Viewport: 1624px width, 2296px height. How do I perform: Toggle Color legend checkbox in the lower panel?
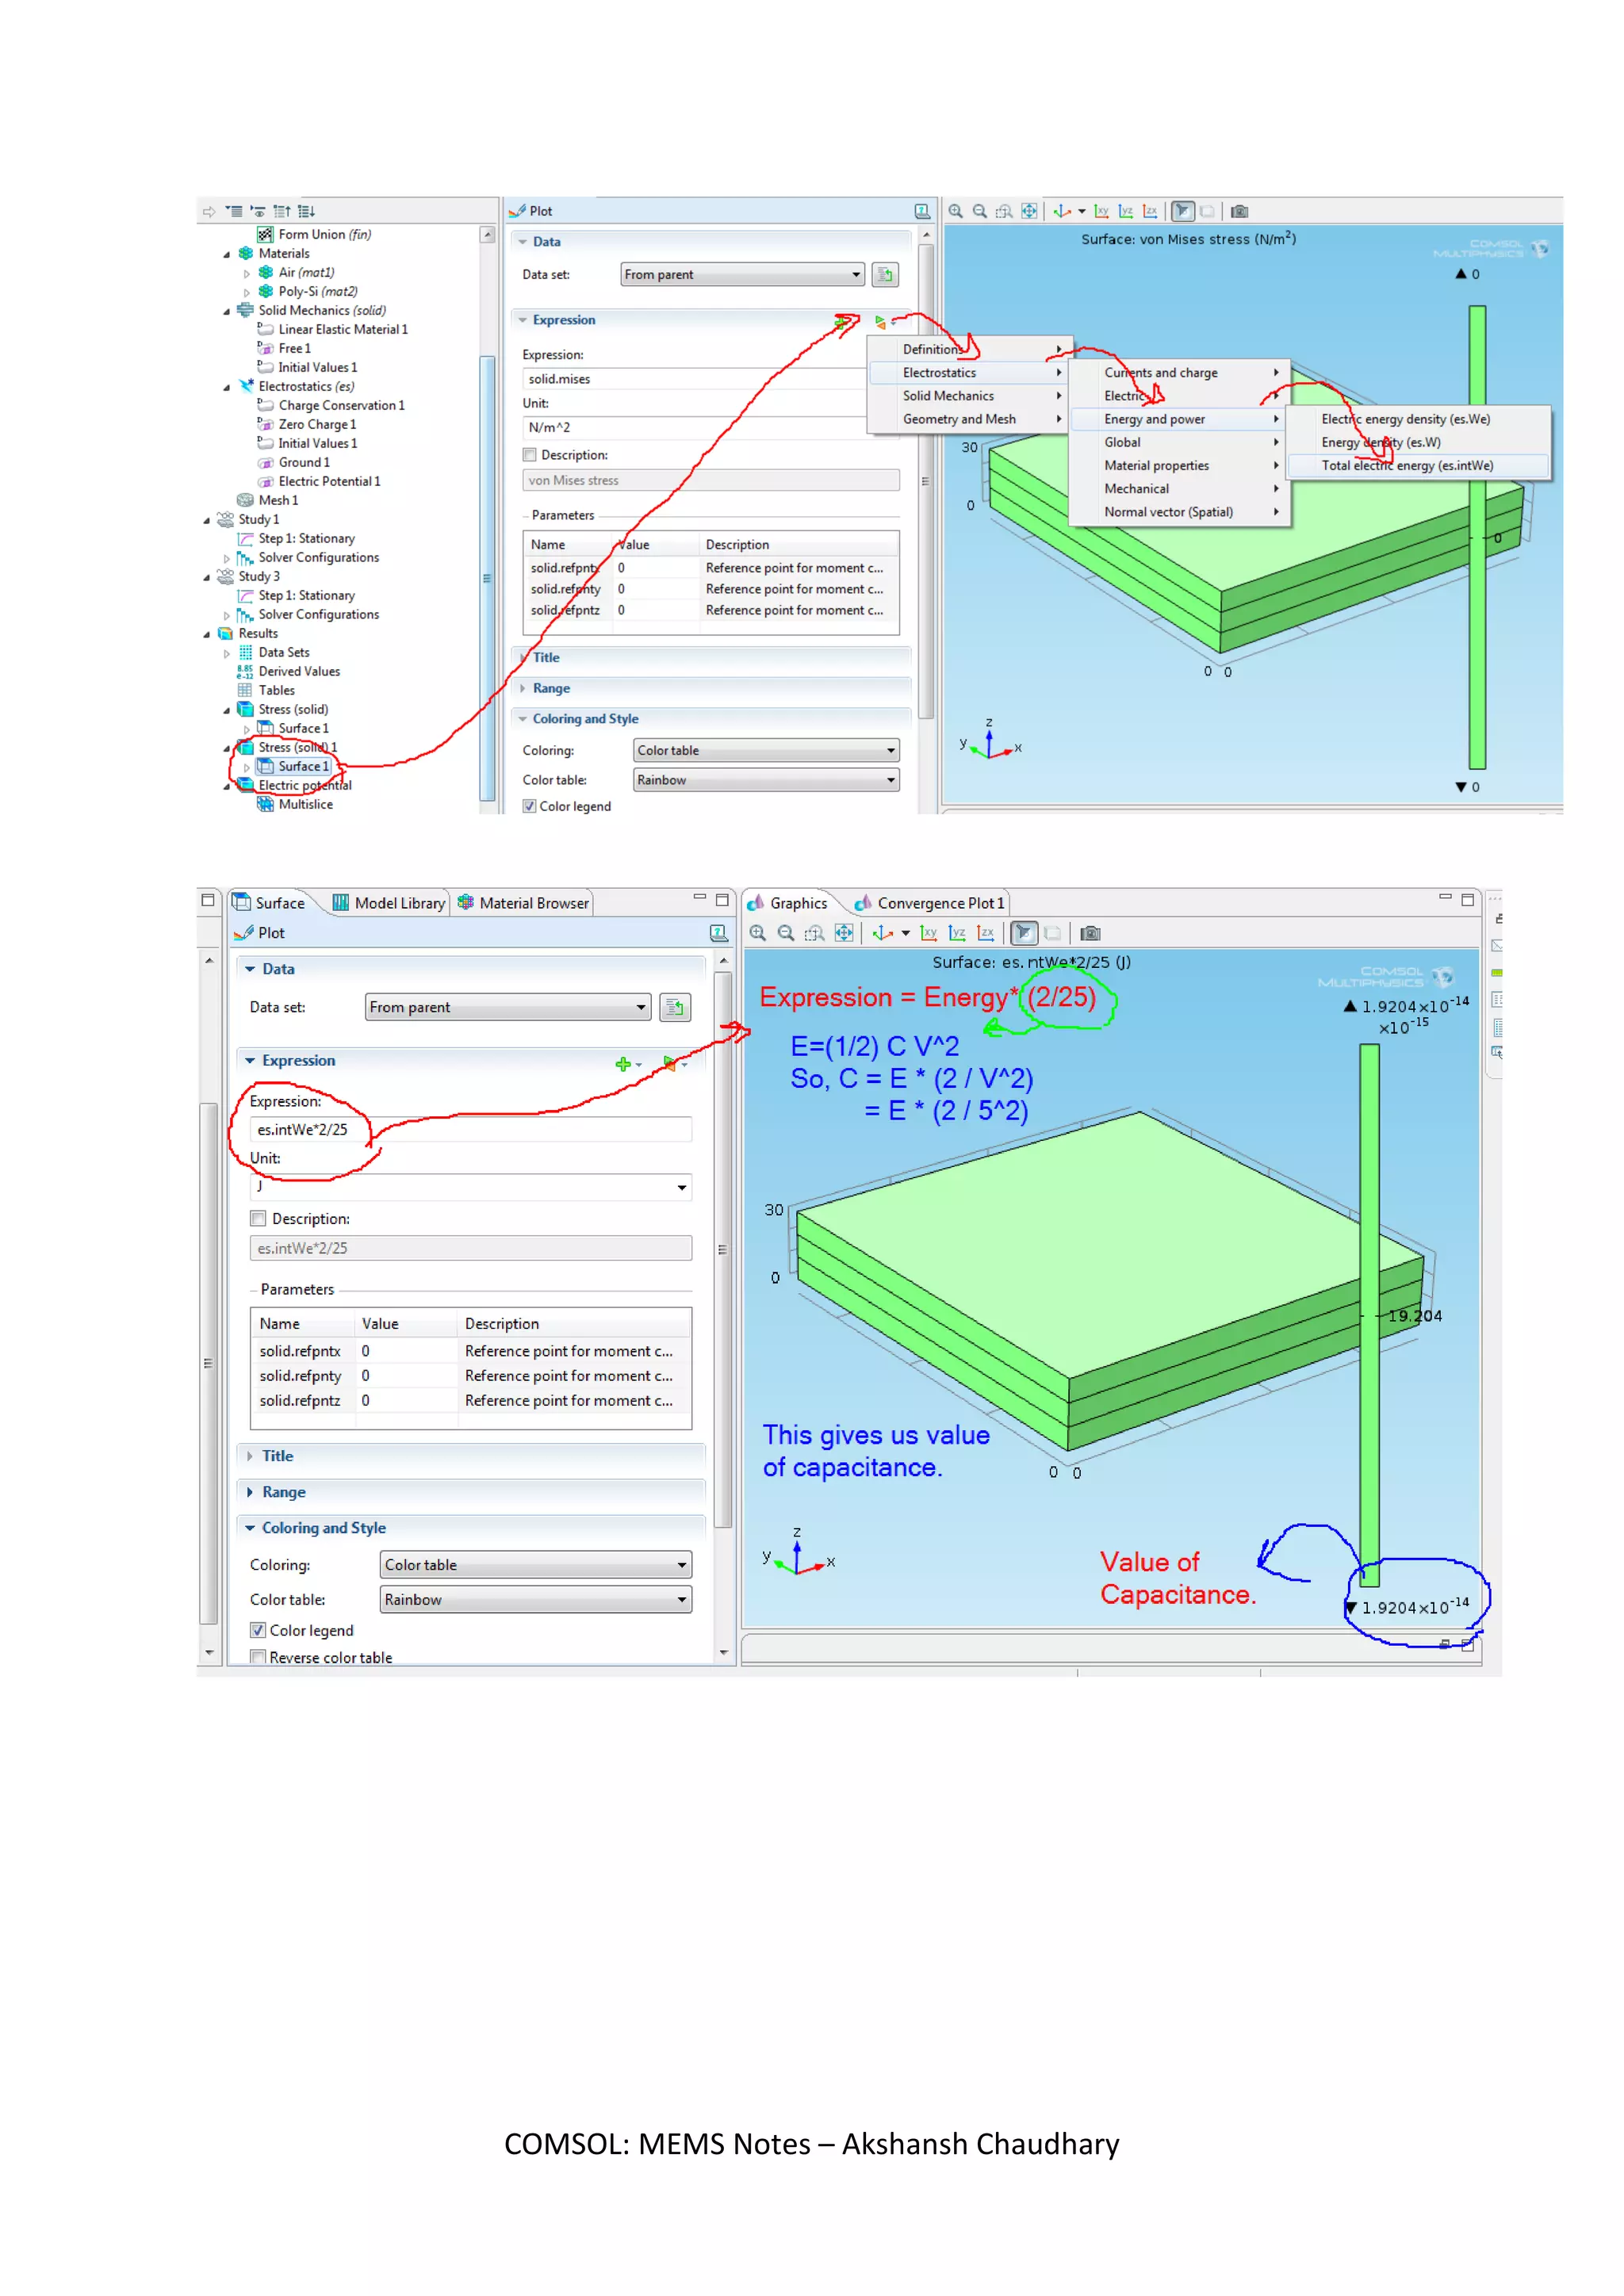[x=258, y=1630]
